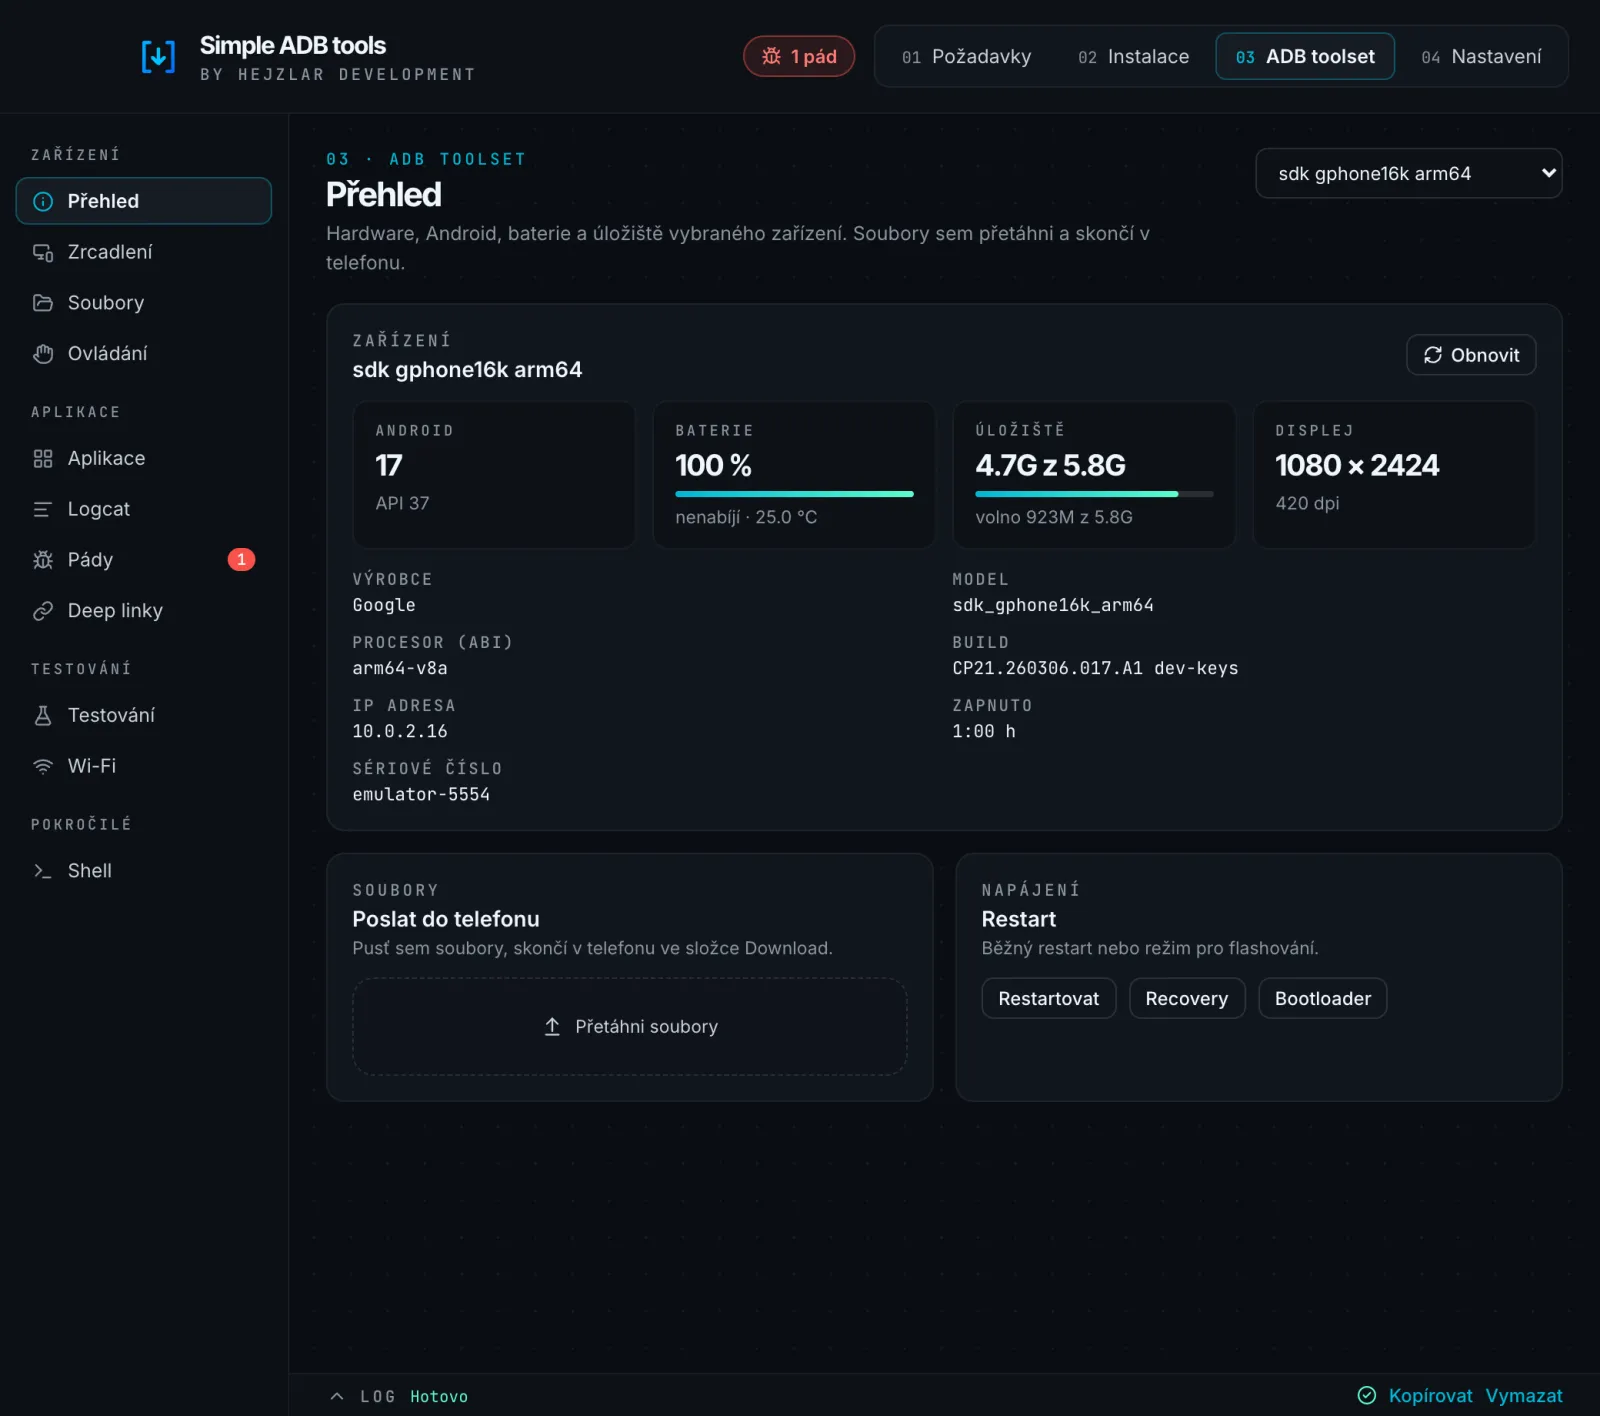Click the arm64-v8a processor value
The height and width of the screenshot is (1416, 1600).
[x=400, y=668]
